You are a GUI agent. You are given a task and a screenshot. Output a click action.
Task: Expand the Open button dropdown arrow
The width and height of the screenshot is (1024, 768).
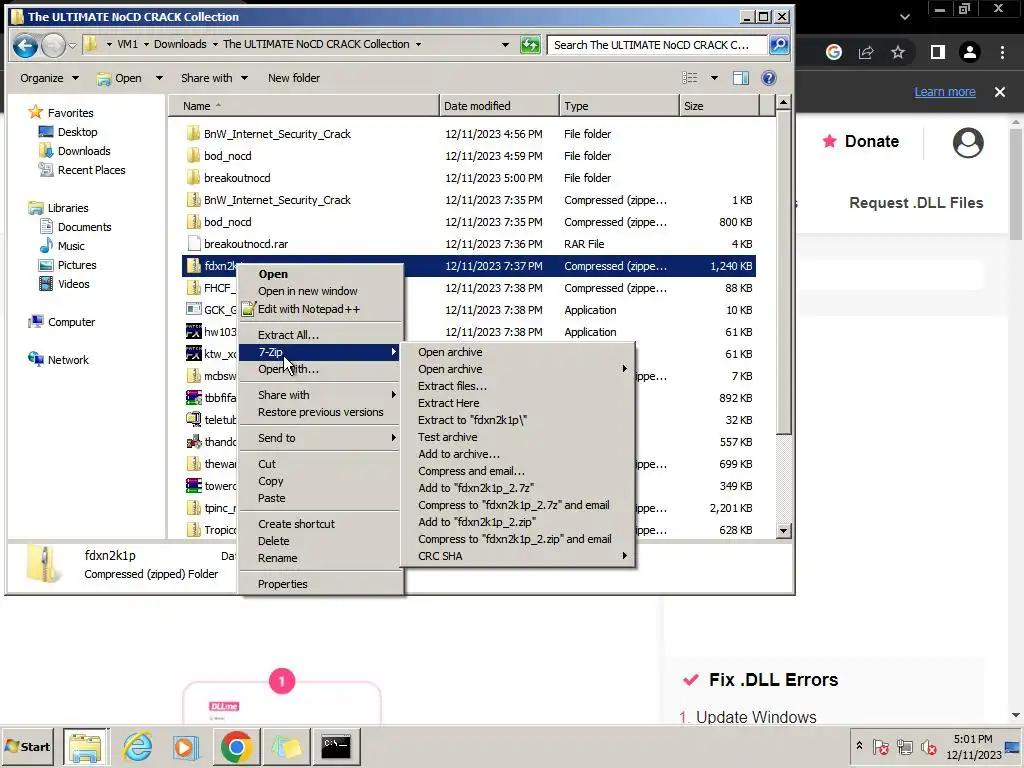[x=159, y=78]
